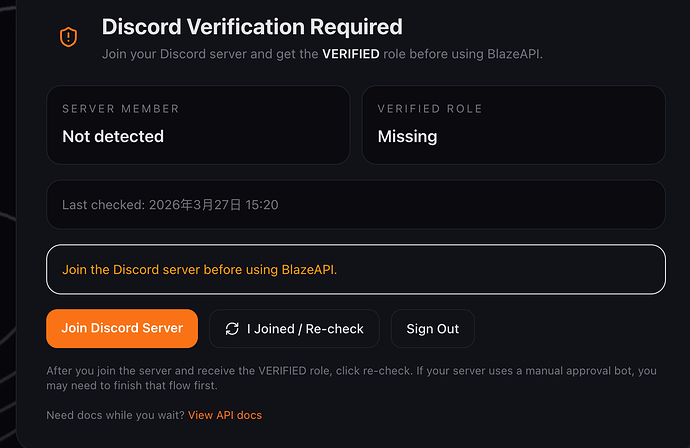Open the View API docs link
Image resolution: width=690 pixels, height=448 pixels.
pos(225,414)
